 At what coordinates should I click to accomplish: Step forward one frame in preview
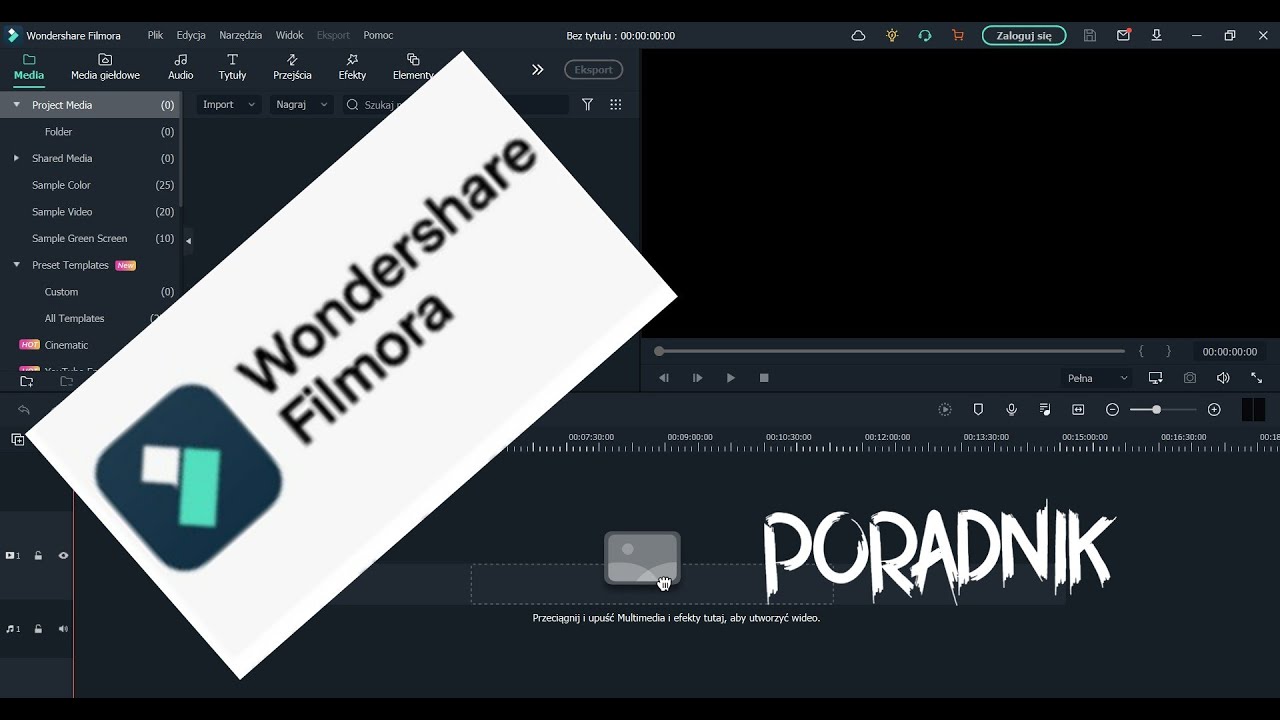(698, 378)
